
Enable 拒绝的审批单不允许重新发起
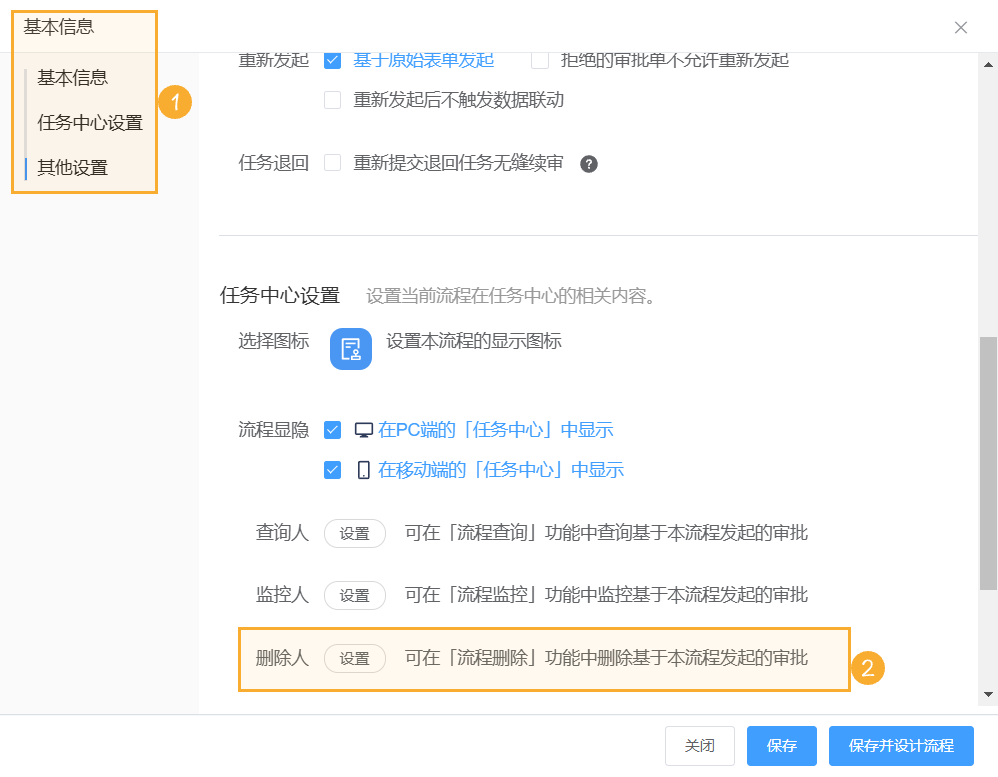[x=540, y=60]
